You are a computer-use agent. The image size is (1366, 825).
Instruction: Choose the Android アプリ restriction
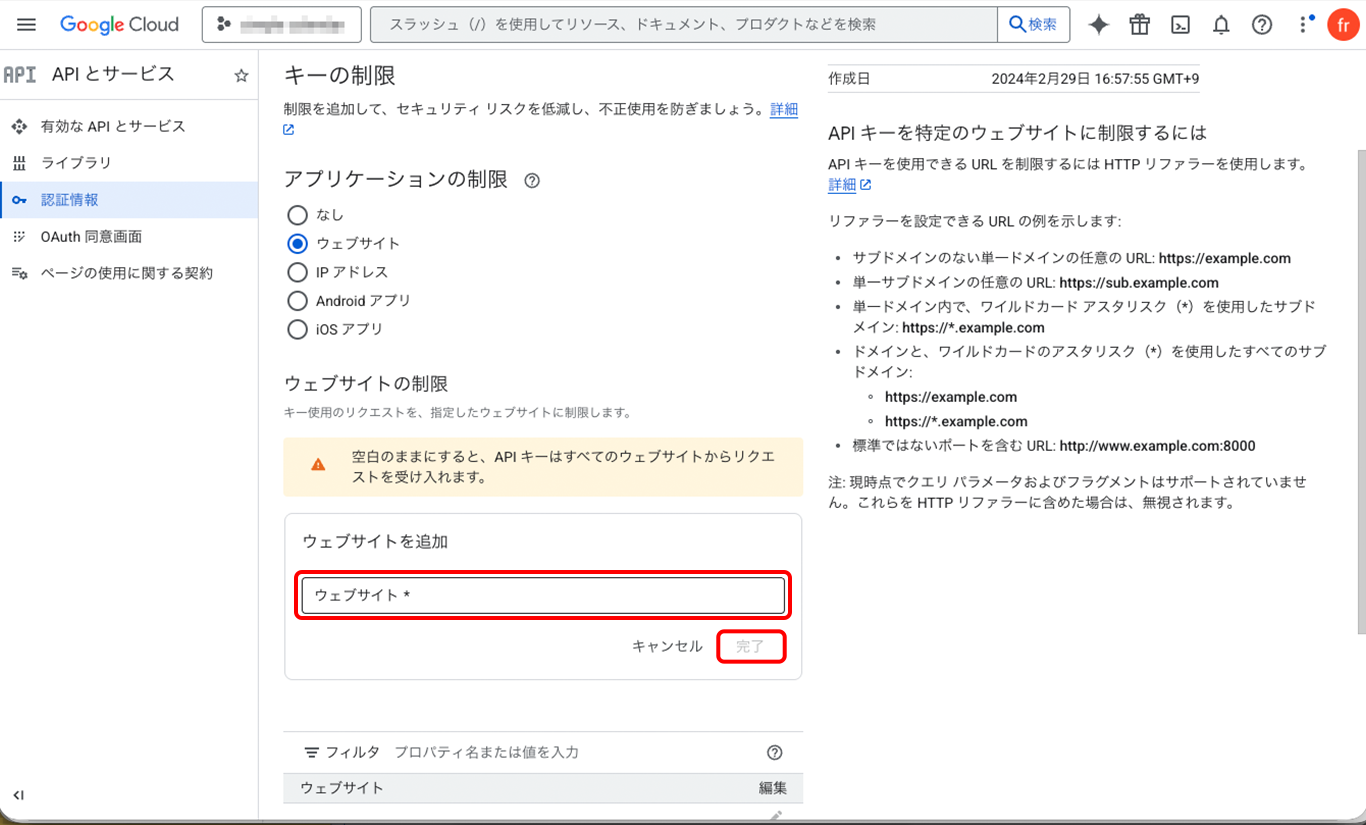tap(297, 301)
